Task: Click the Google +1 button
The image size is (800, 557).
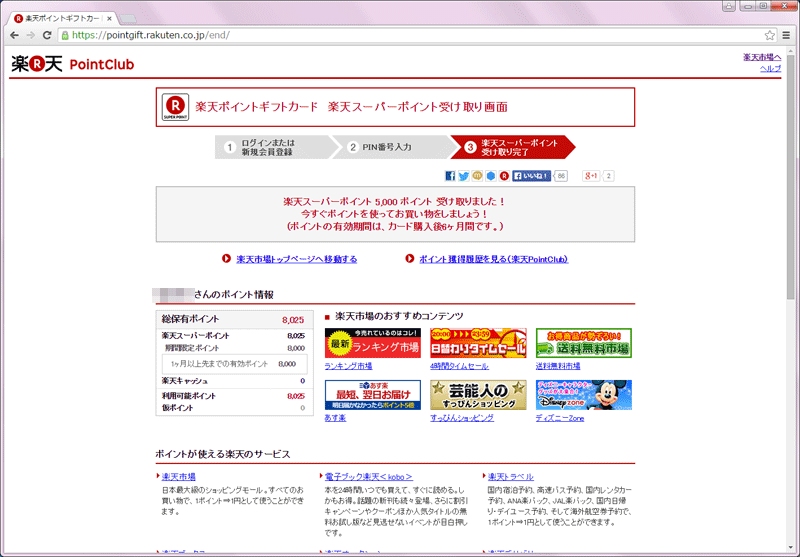Action: [591, 176]
